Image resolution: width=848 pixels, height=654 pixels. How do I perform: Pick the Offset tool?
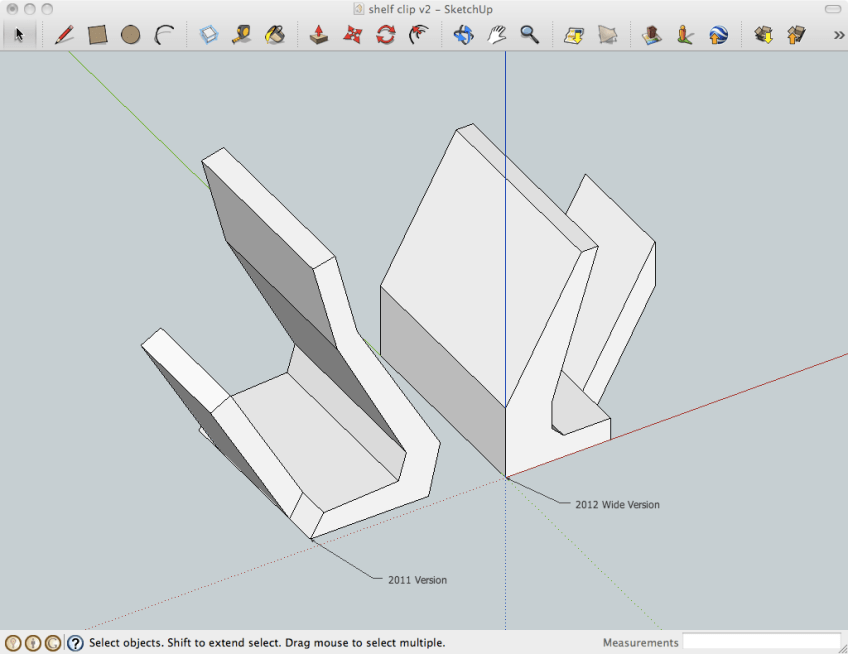419,35
